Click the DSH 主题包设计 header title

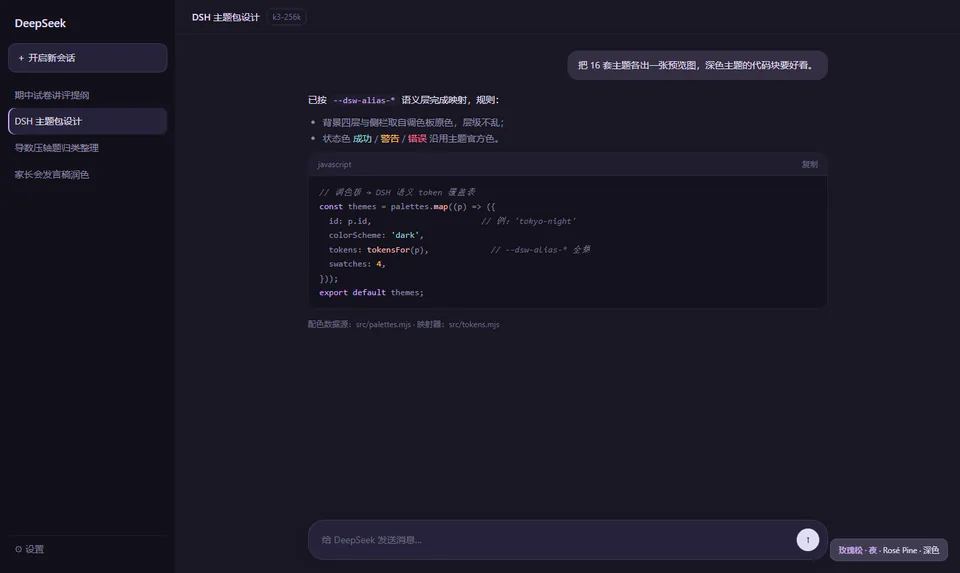pos(225,17)
